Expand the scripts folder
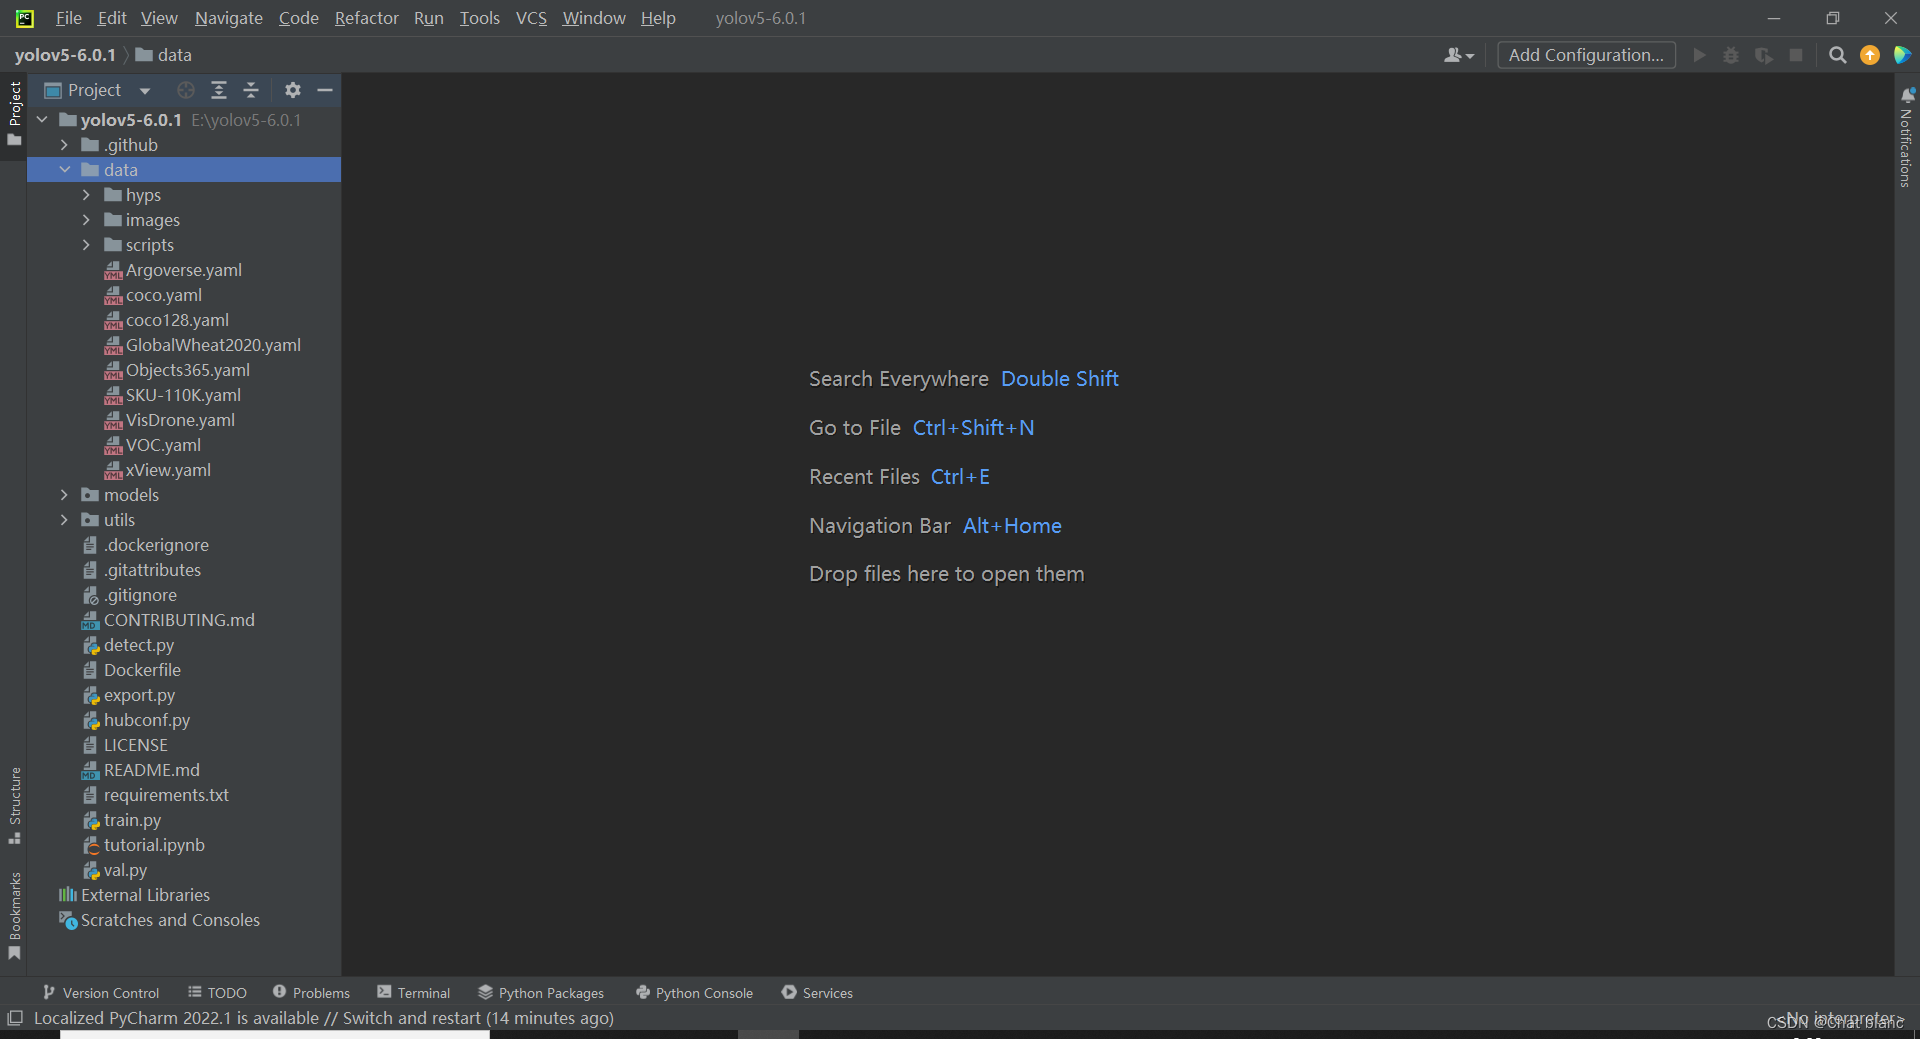Screen dimensions: 1920x1039 (x=86, y=245)
